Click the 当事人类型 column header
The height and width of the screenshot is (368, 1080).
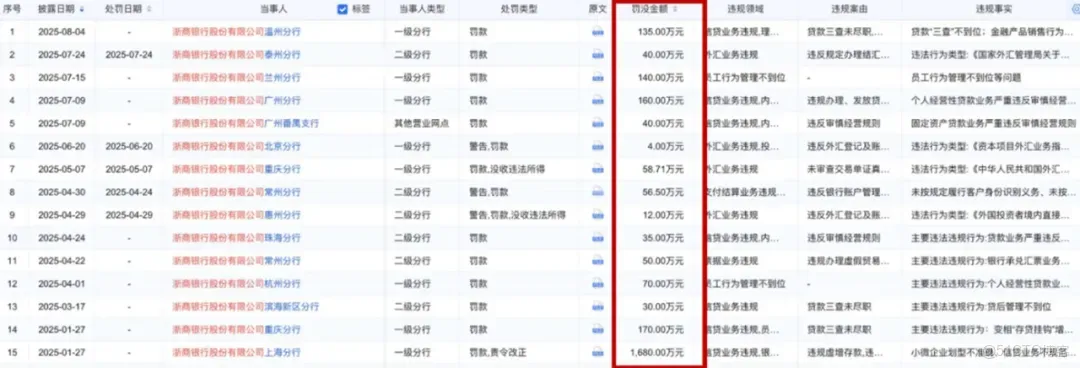[422, 10]
